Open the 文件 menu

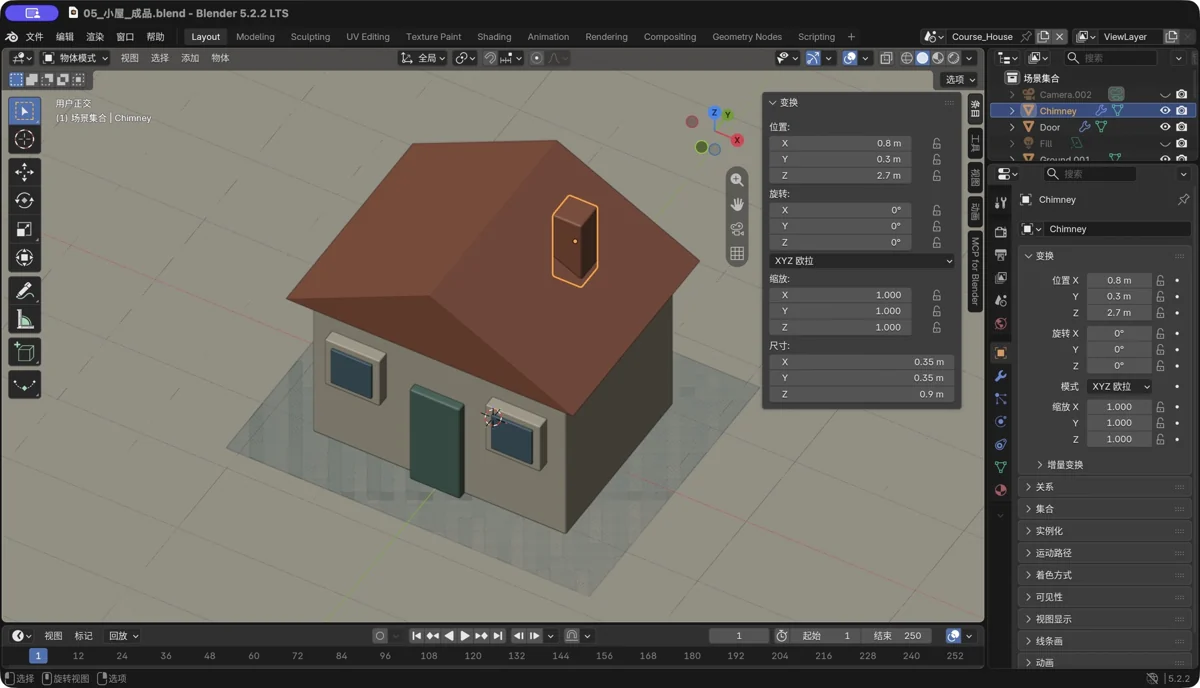click(34, 37)
